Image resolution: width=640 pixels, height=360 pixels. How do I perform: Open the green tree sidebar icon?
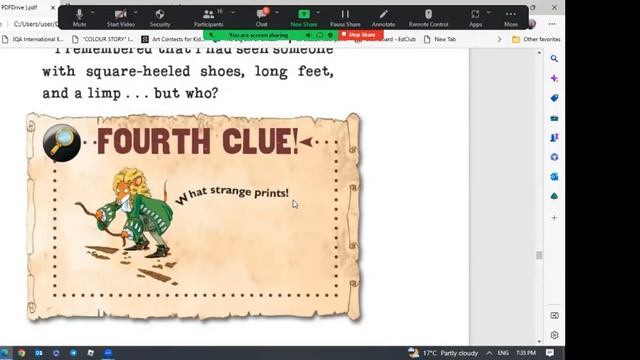[x=554, y=196]
